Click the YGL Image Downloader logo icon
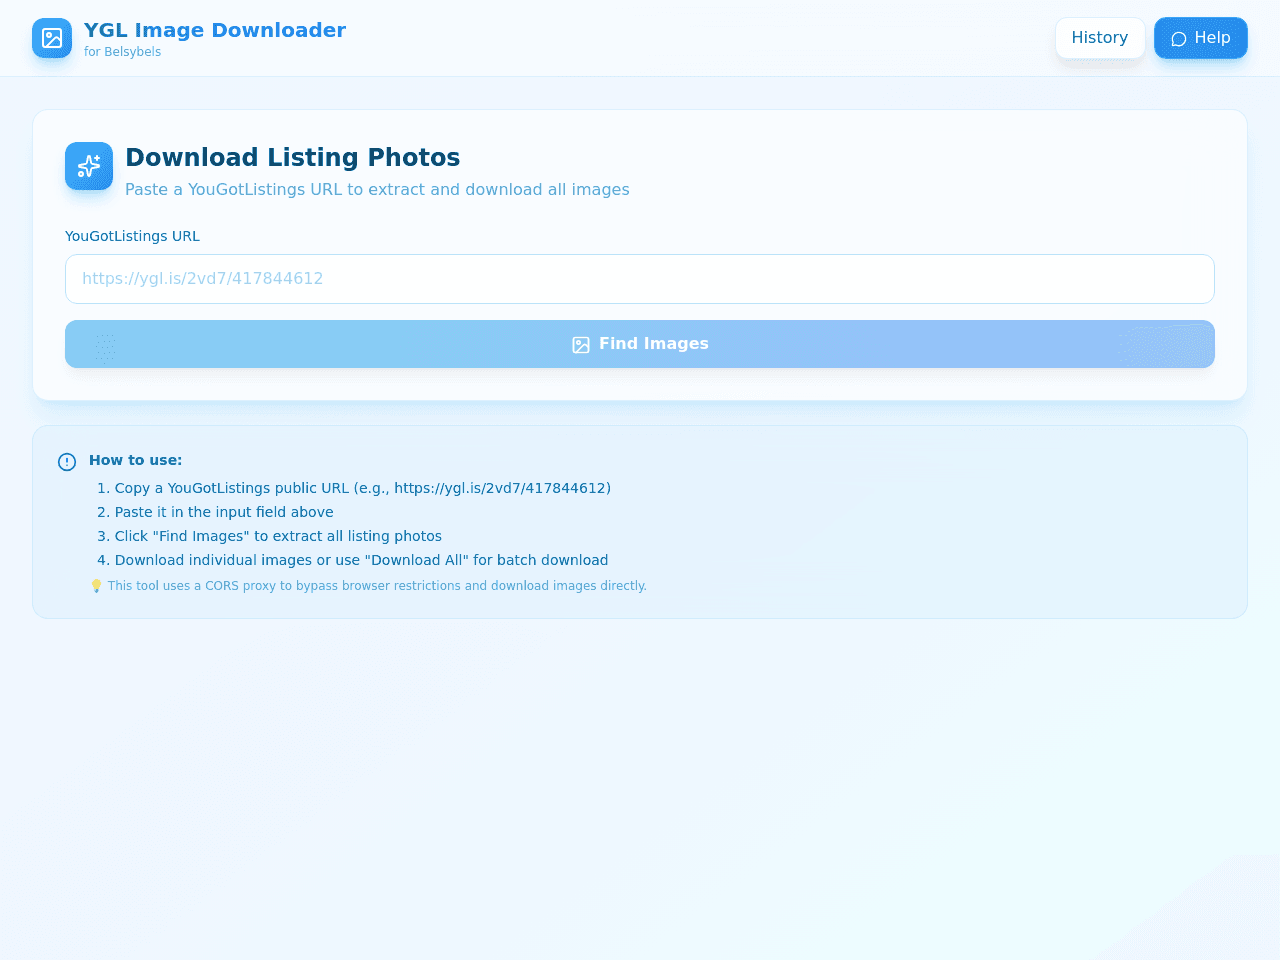 [x=52, y=38]
